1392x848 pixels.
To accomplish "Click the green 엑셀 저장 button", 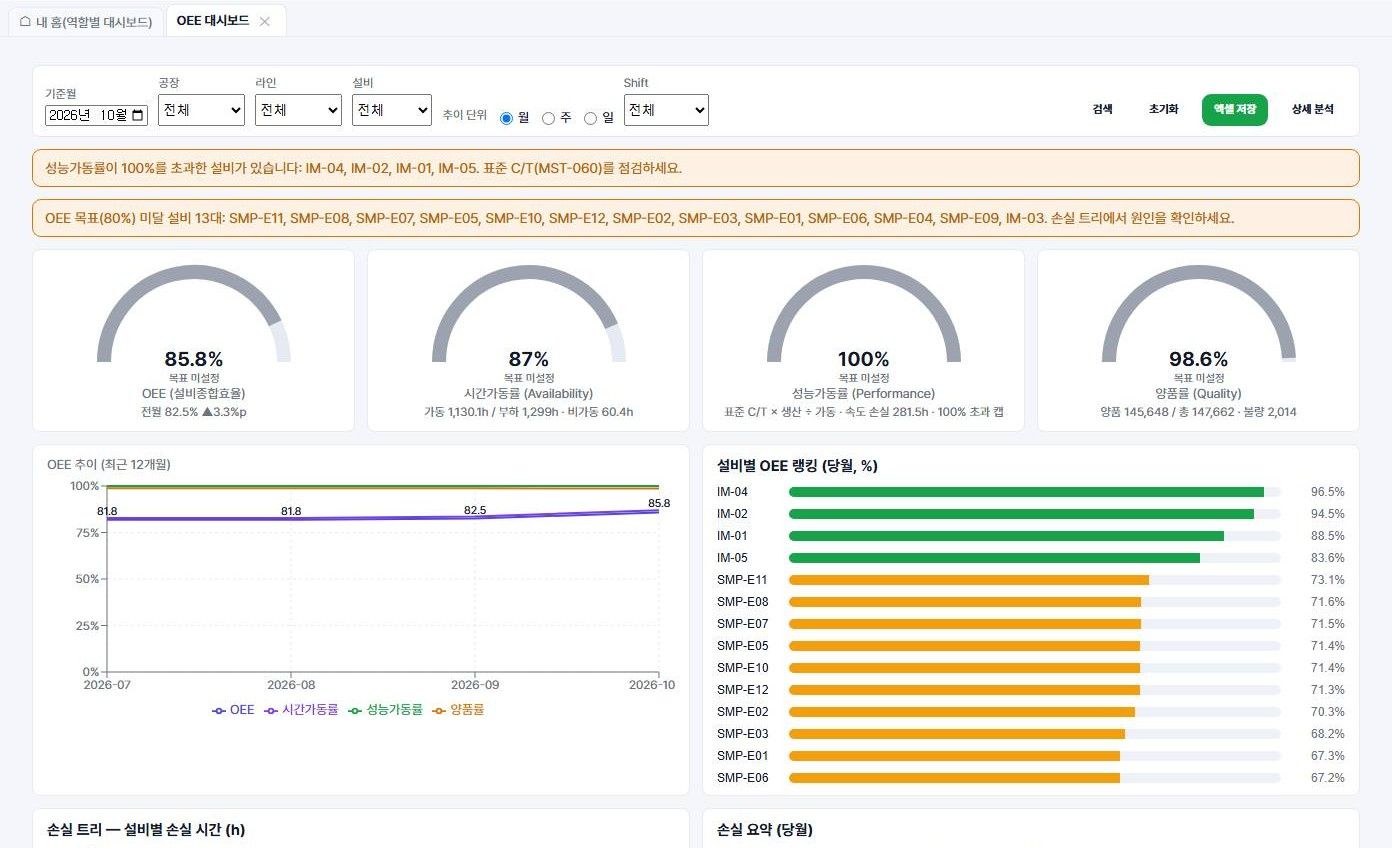I will click(1235, 110).
